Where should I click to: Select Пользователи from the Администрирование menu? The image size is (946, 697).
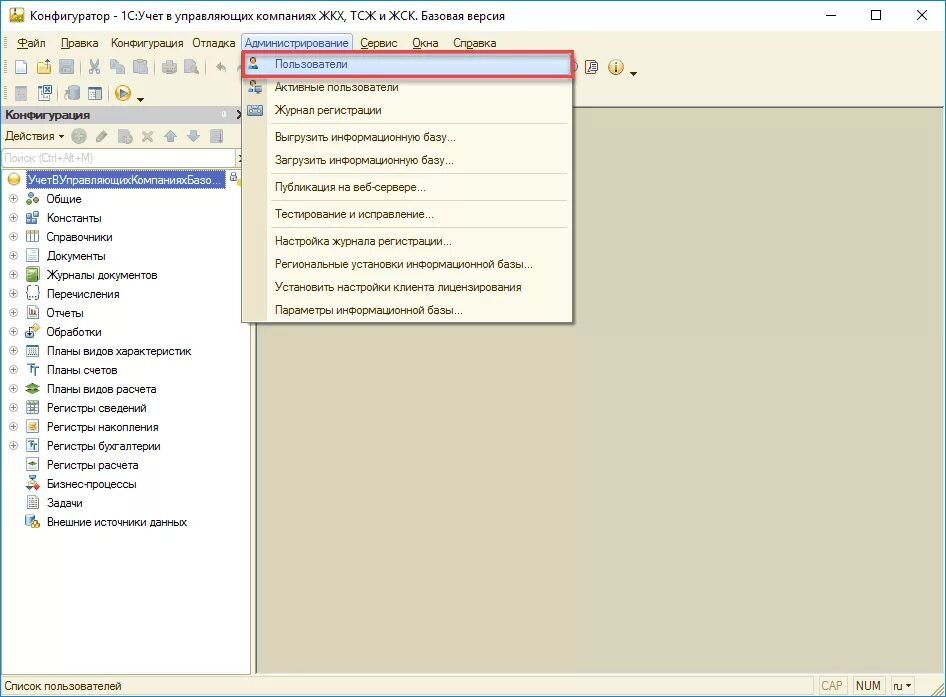pyautogui.click(x=407, y=64)
